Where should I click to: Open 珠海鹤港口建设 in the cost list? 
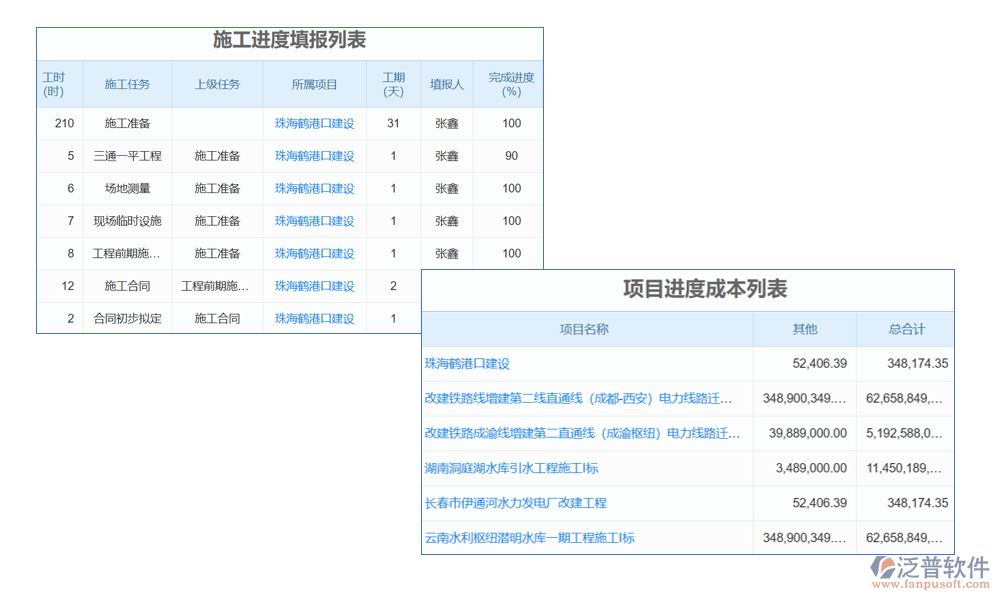pos(467,364)
